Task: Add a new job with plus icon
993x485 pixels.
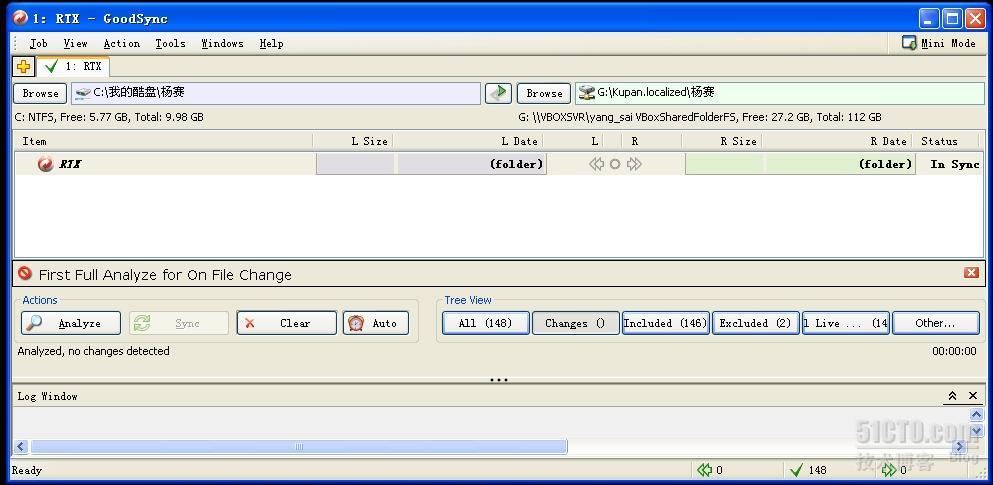Action: 23,66
